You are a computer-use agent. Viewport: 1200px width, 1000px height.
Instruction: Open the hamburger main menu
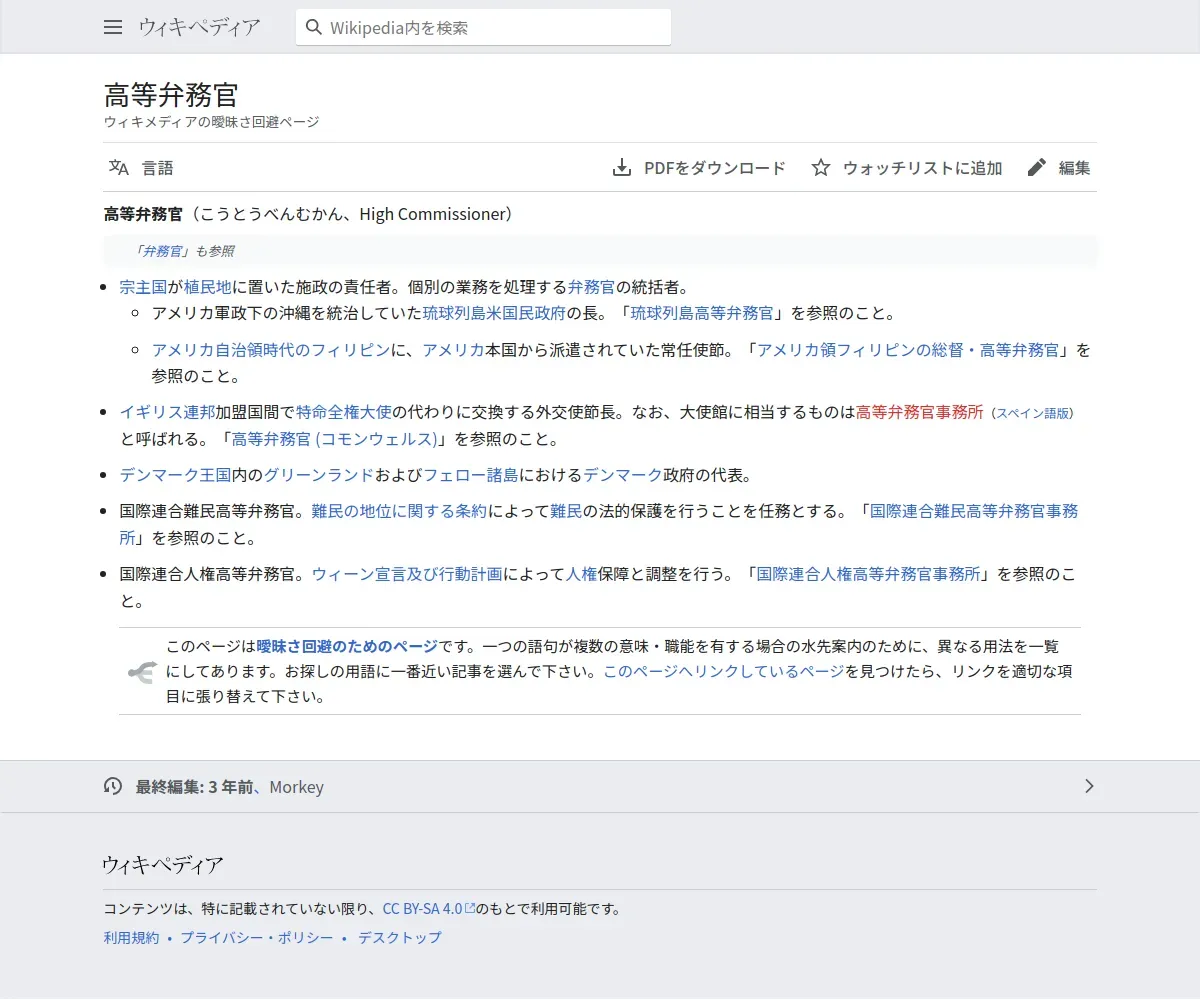113,27
